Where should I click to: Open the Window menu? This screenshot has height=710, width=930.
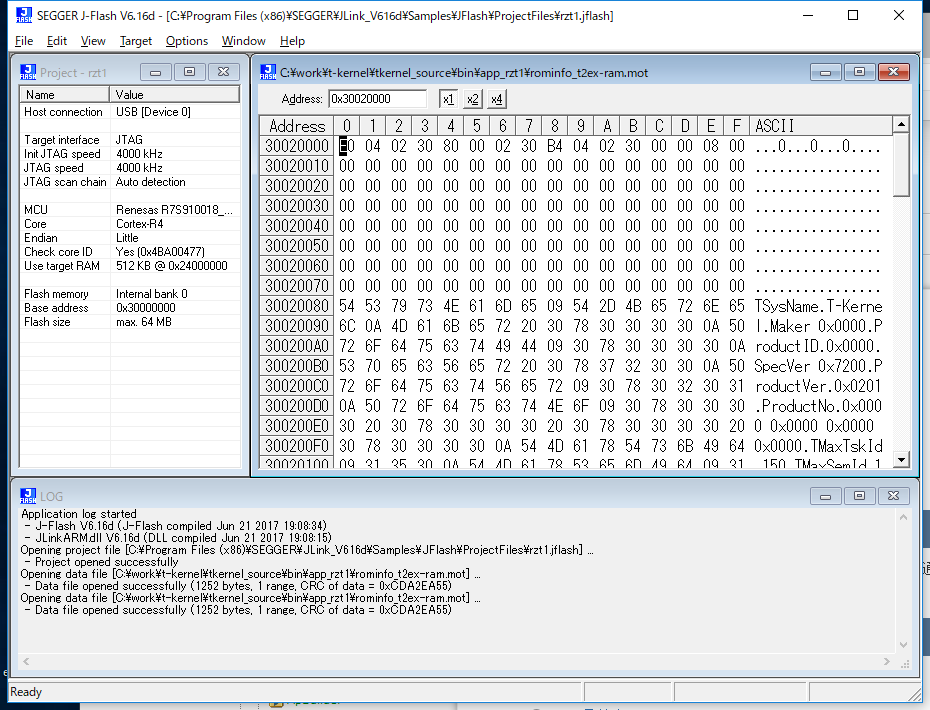pyautogui.click(x=244, y=41)
